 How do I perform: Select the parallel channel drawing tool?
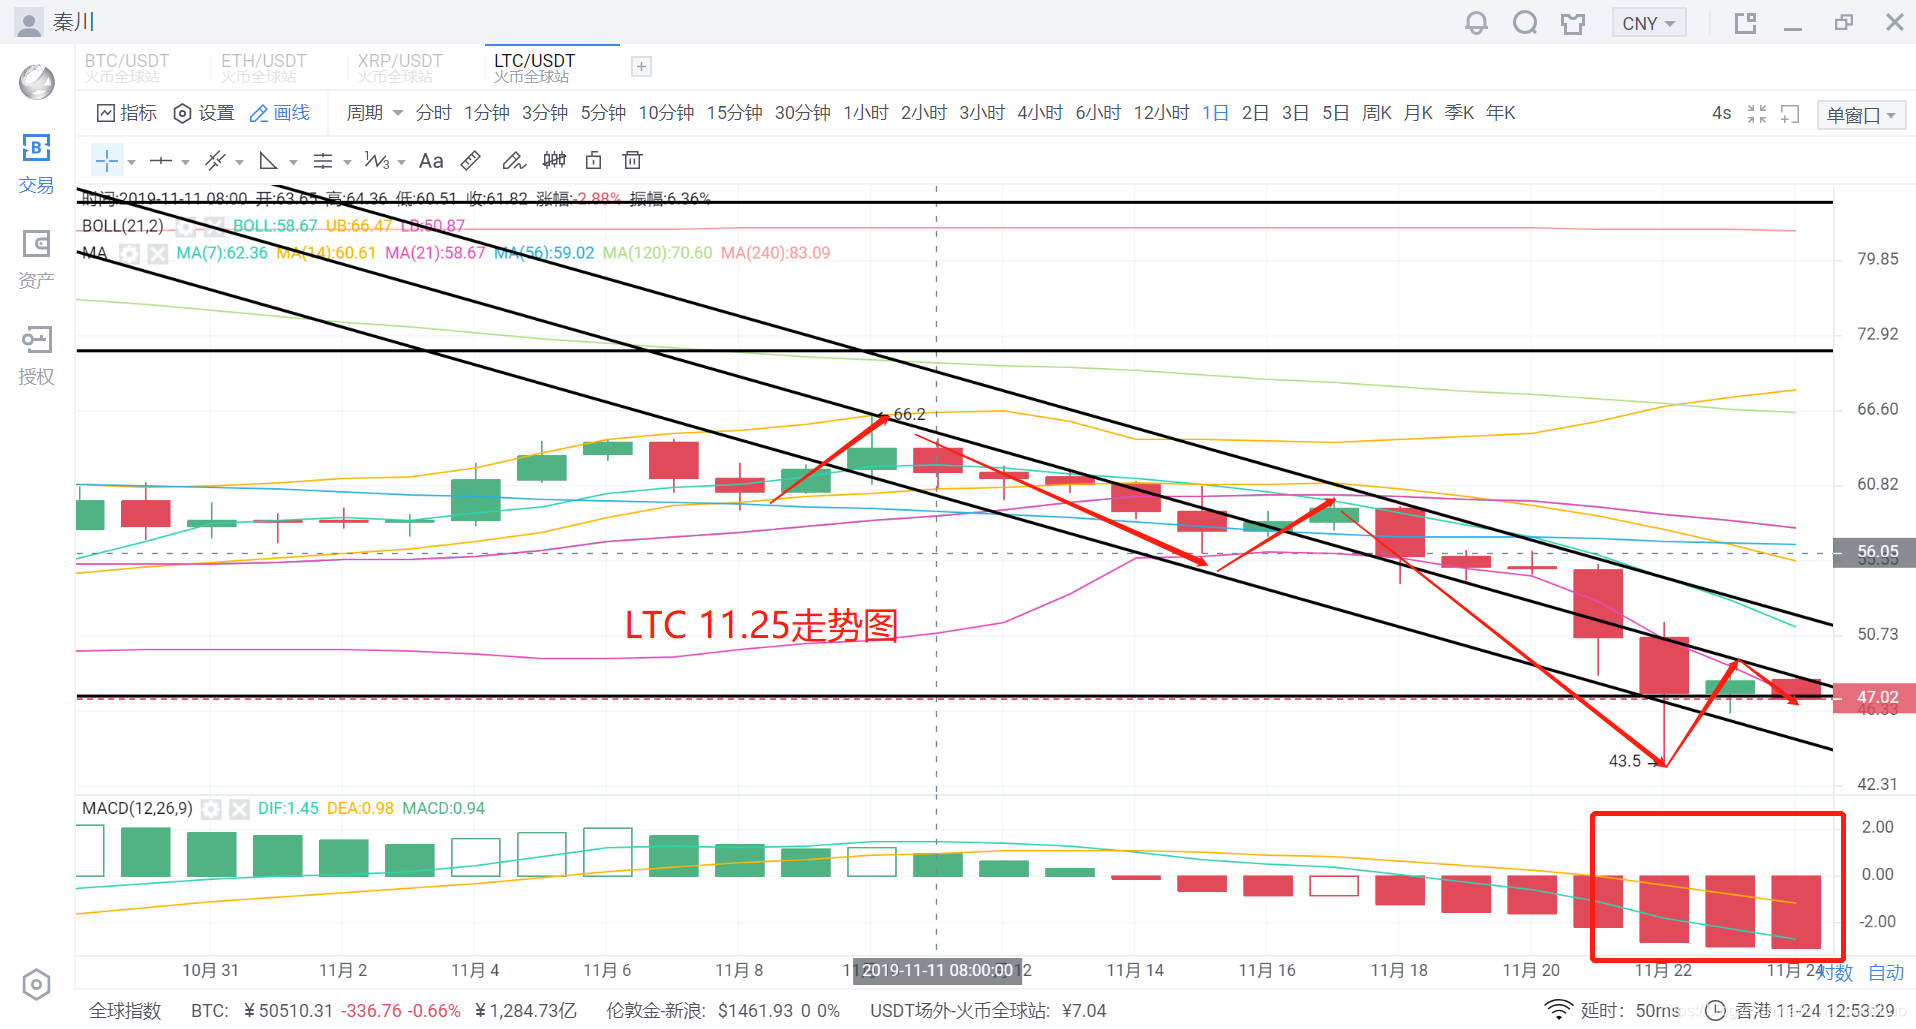215,160
